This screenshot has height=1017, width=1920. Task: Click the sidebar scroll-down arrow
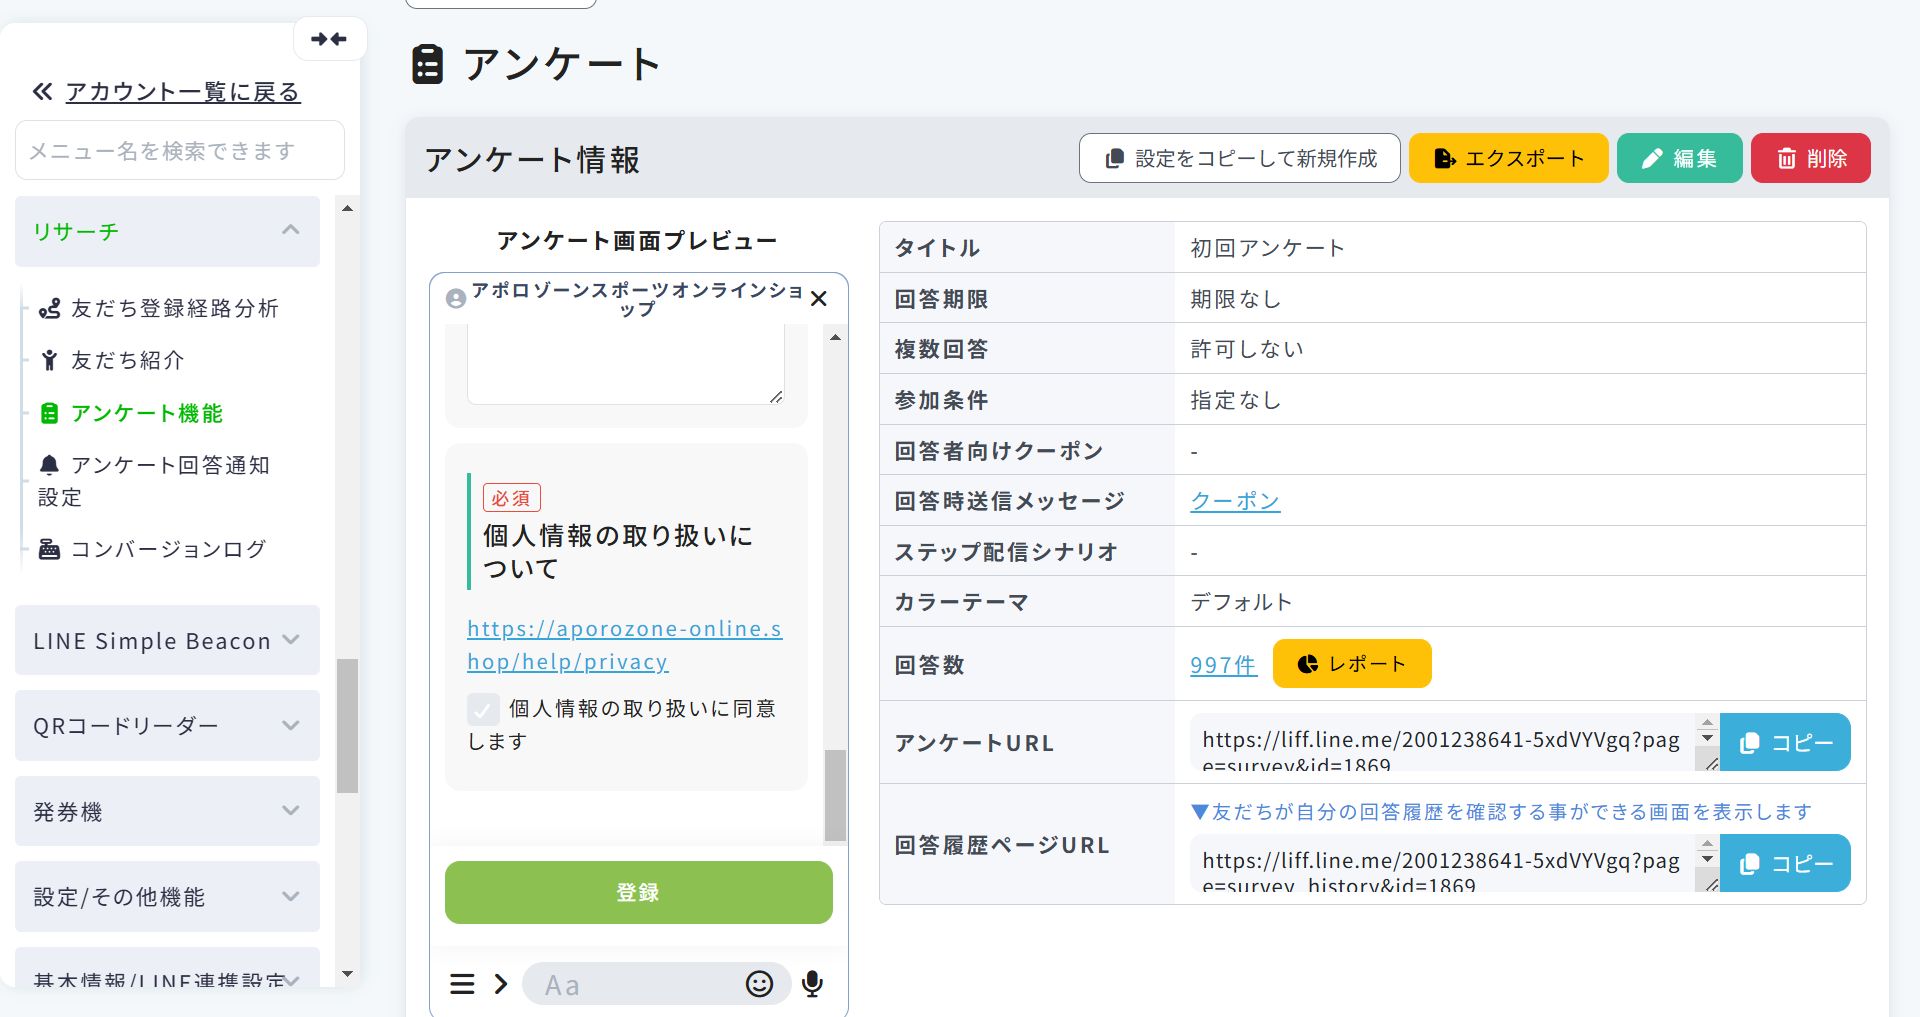(x=347, y=974)
